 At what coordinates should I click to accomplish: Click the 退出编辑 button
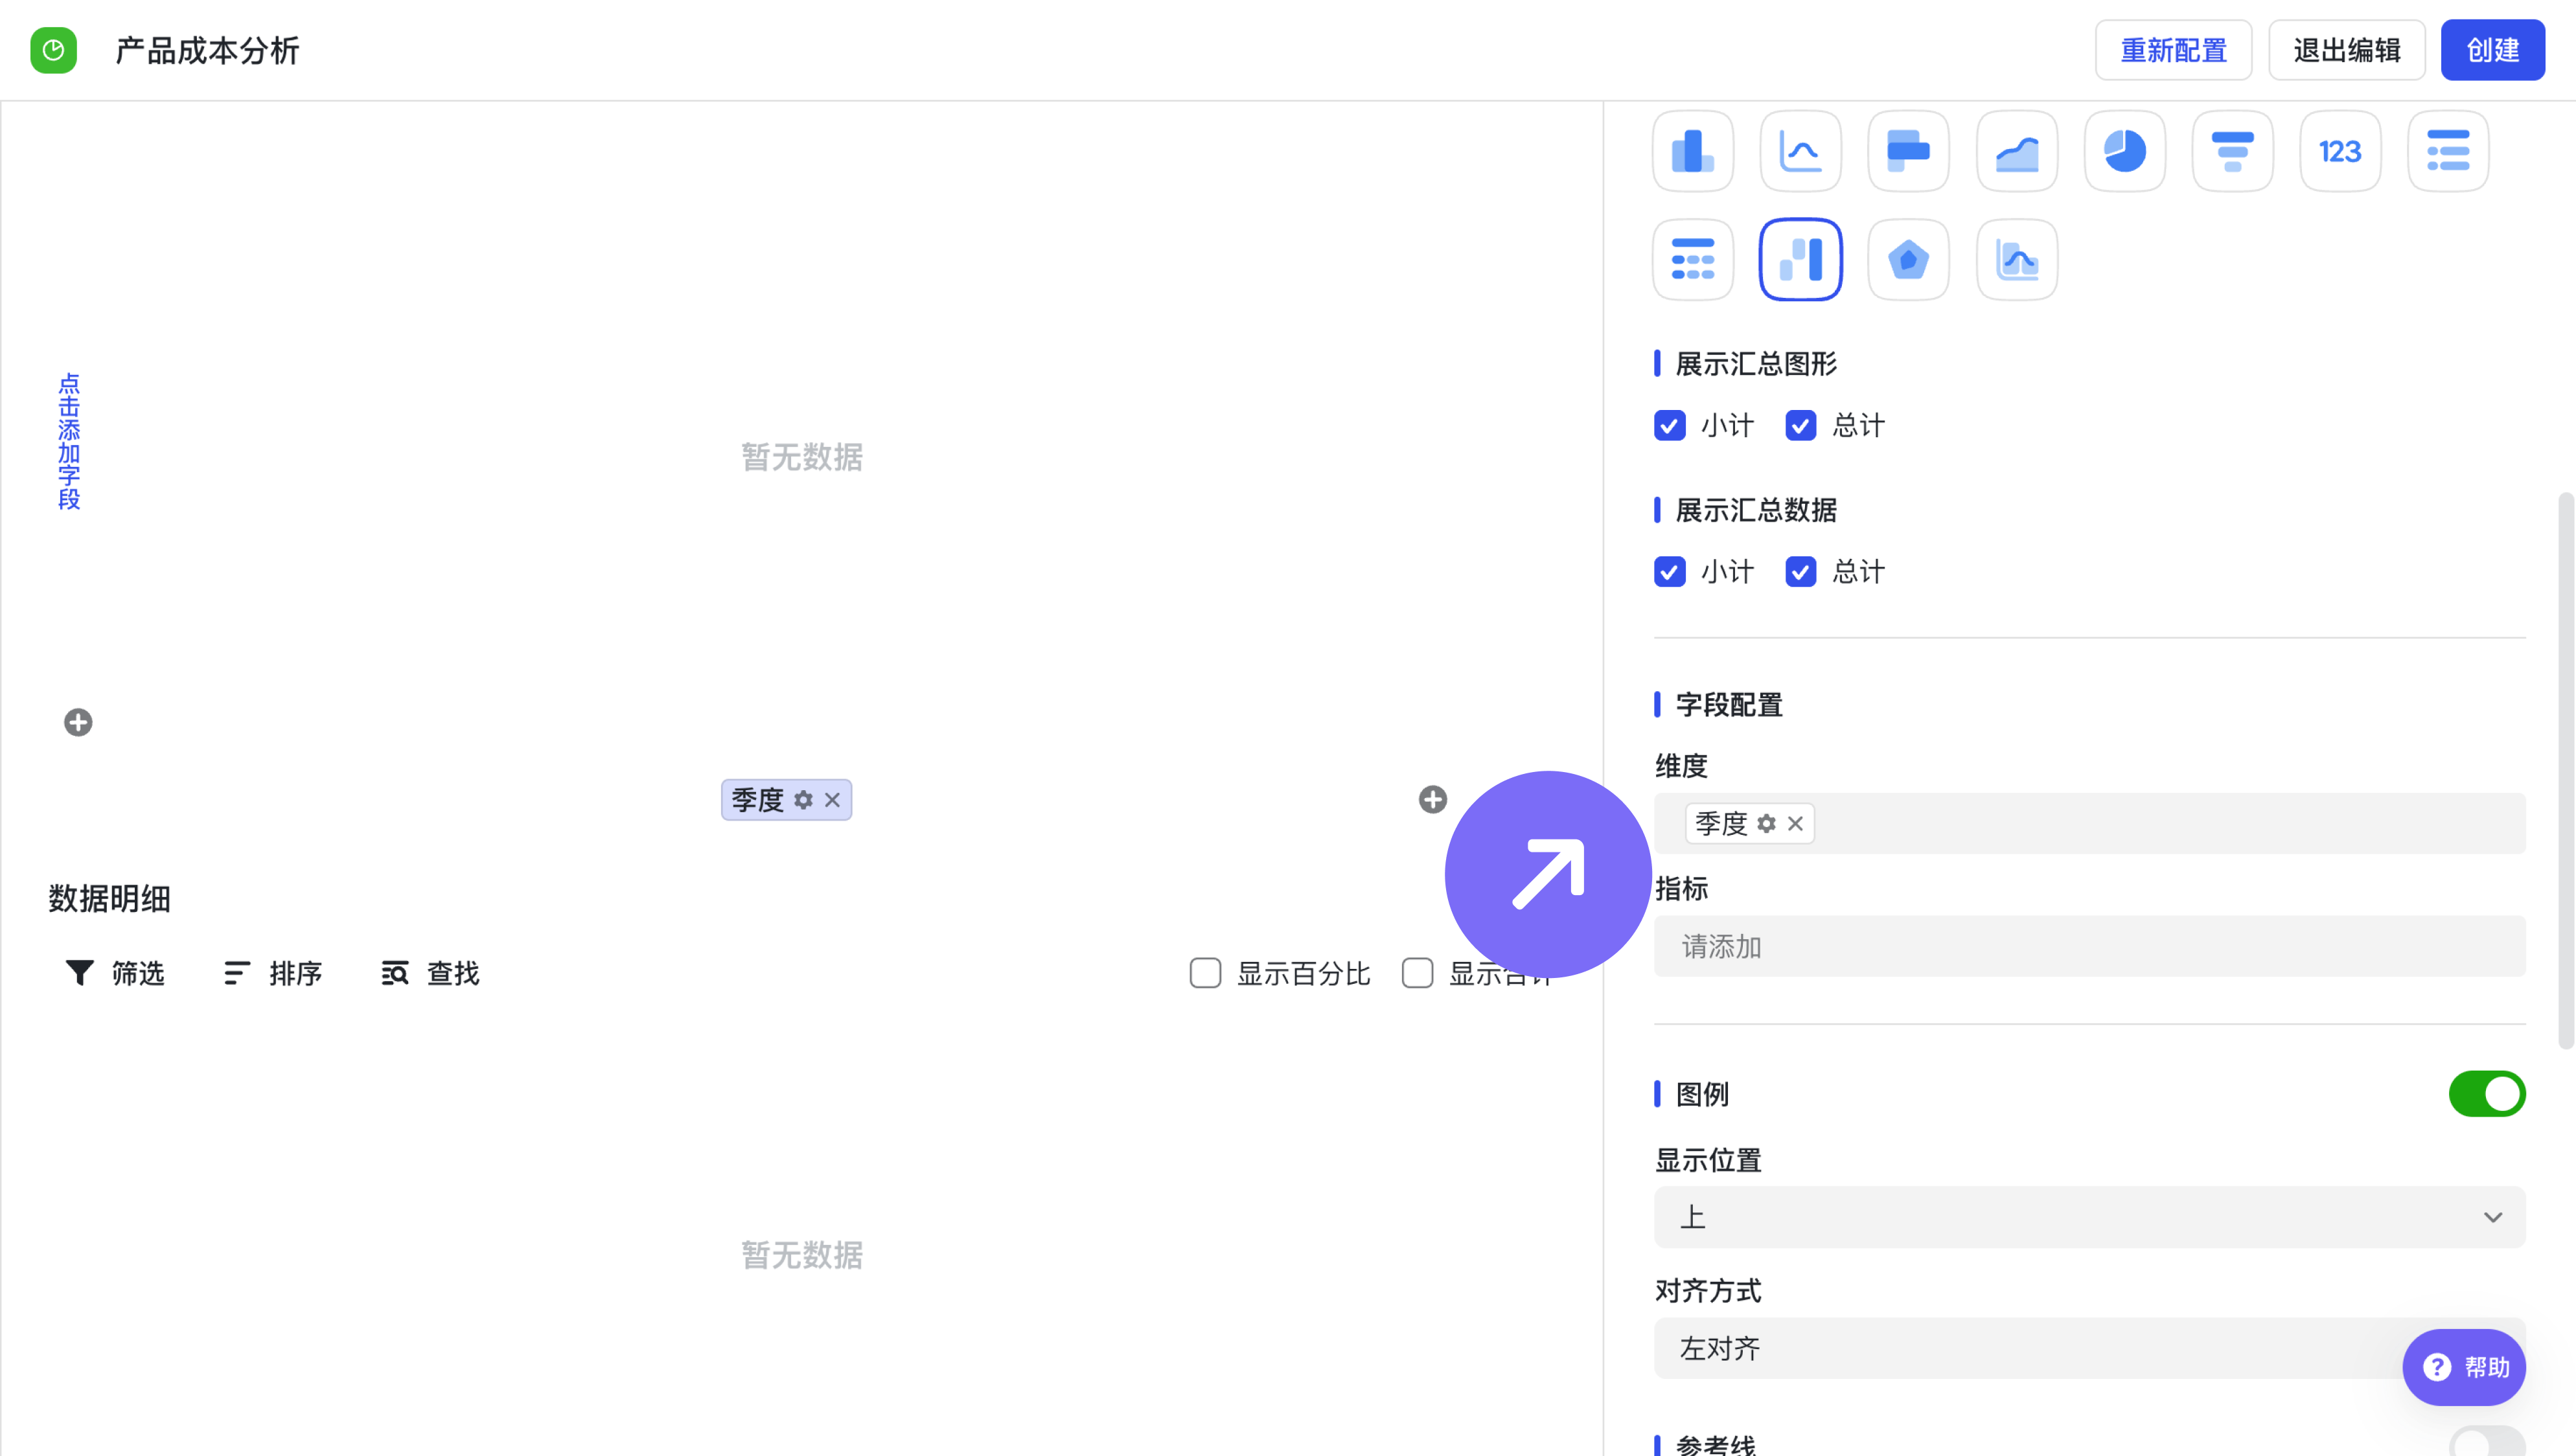[2346, 50]
